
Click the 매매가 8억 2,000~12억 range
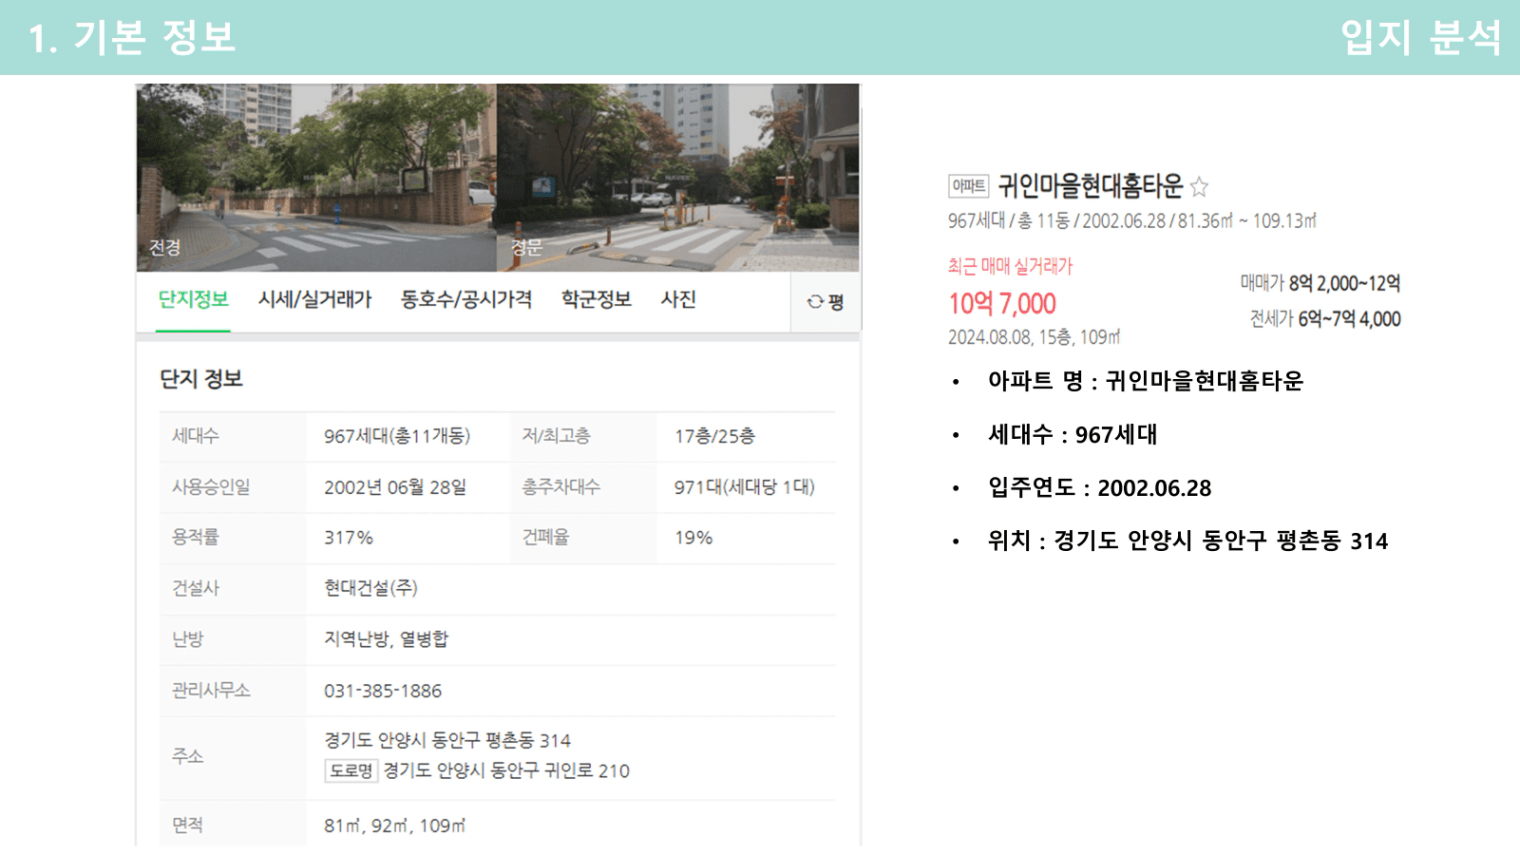(x=1320, y=284)
